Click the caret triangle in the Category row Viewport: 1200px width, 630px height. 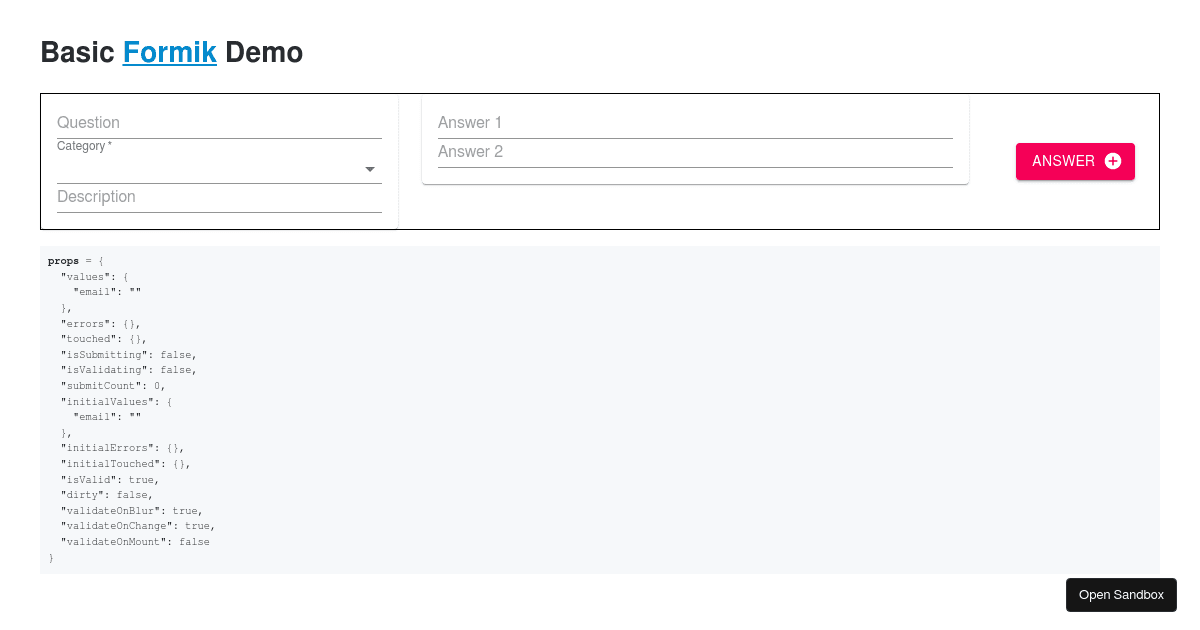pos(369,170)
